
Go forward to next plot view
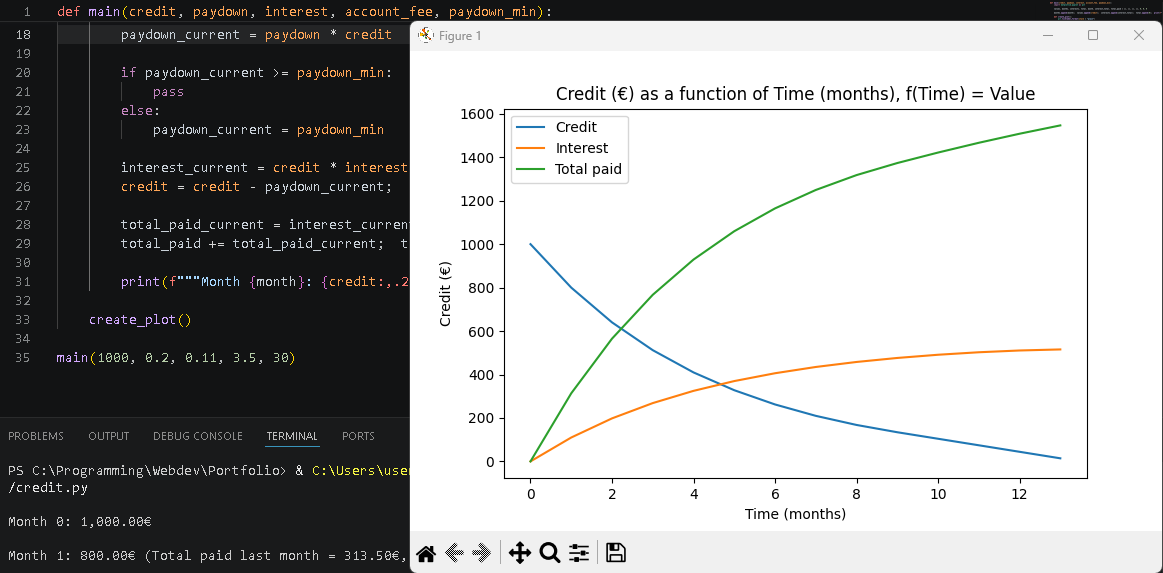pos(482,552)
